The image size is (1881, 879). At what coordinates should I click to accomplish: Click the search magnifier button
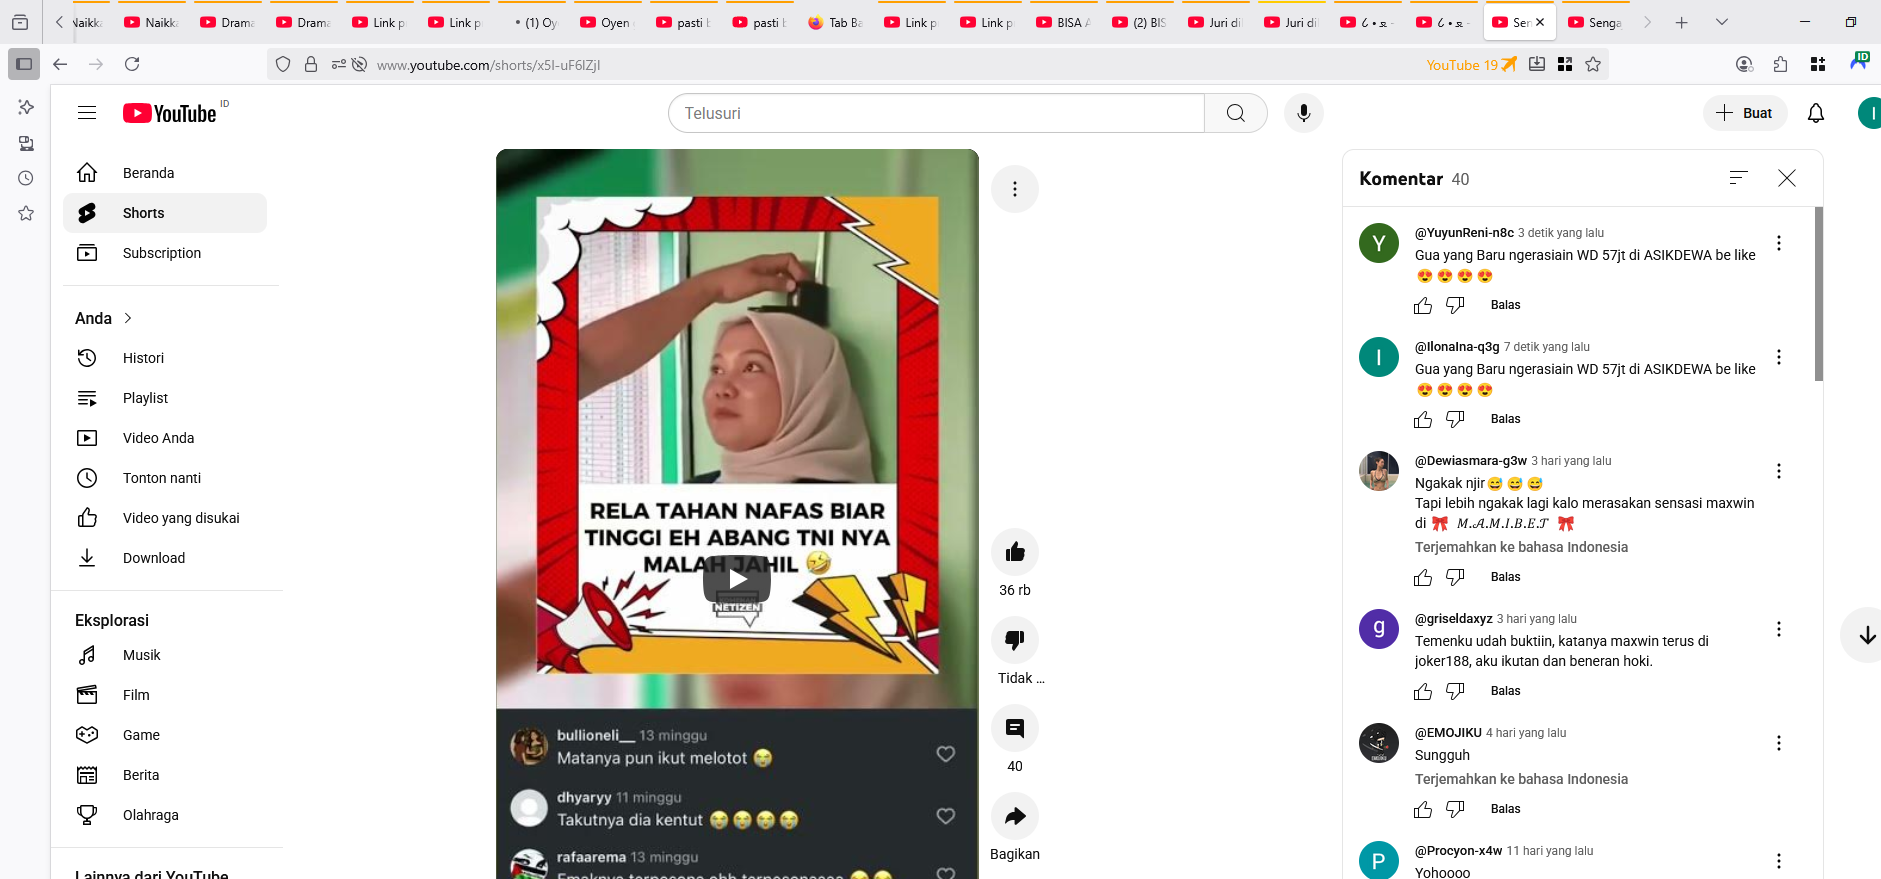tap(1236, 113)
